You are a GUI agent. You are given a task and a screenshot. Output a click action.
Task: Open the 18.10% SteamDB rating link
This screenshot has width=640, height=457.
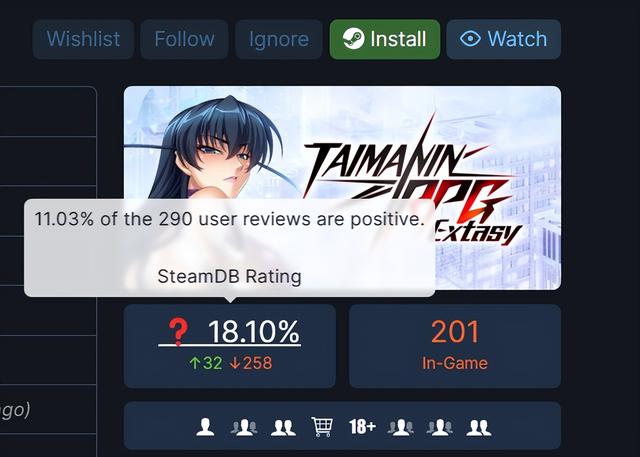tap(230, 332)
